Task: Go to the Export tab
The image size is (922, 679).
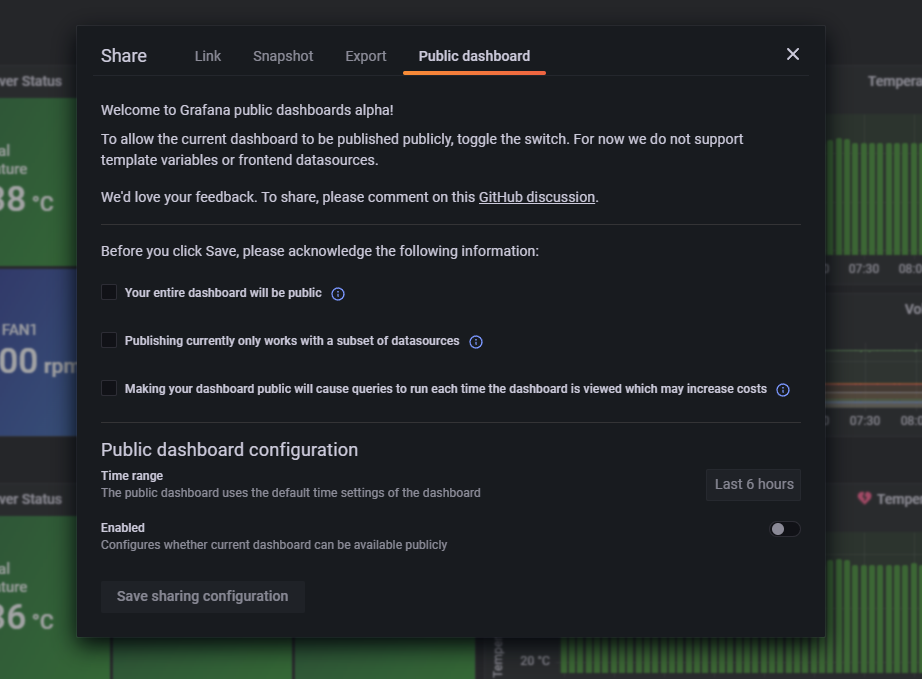Action: (x=366, y=56)
